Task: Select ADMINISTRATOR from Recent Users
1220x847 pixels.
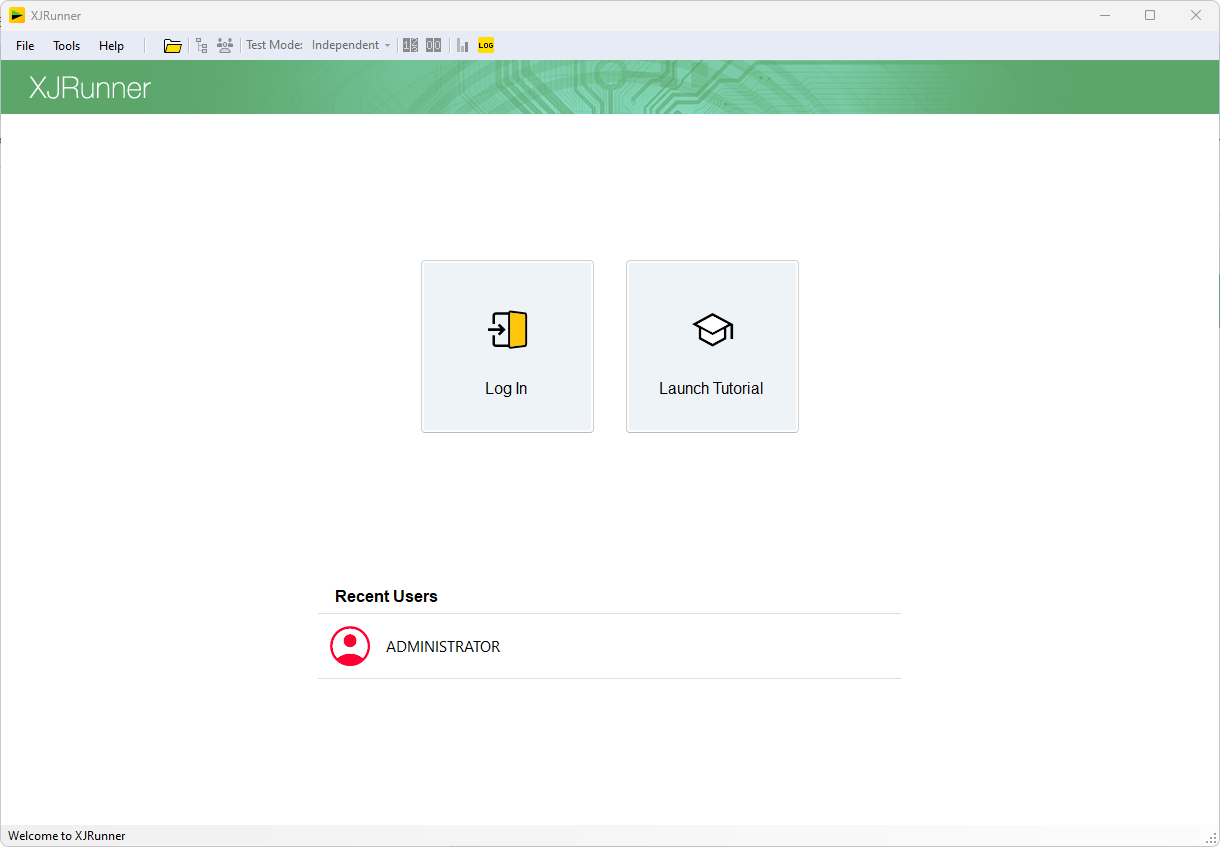Action: 443,647
